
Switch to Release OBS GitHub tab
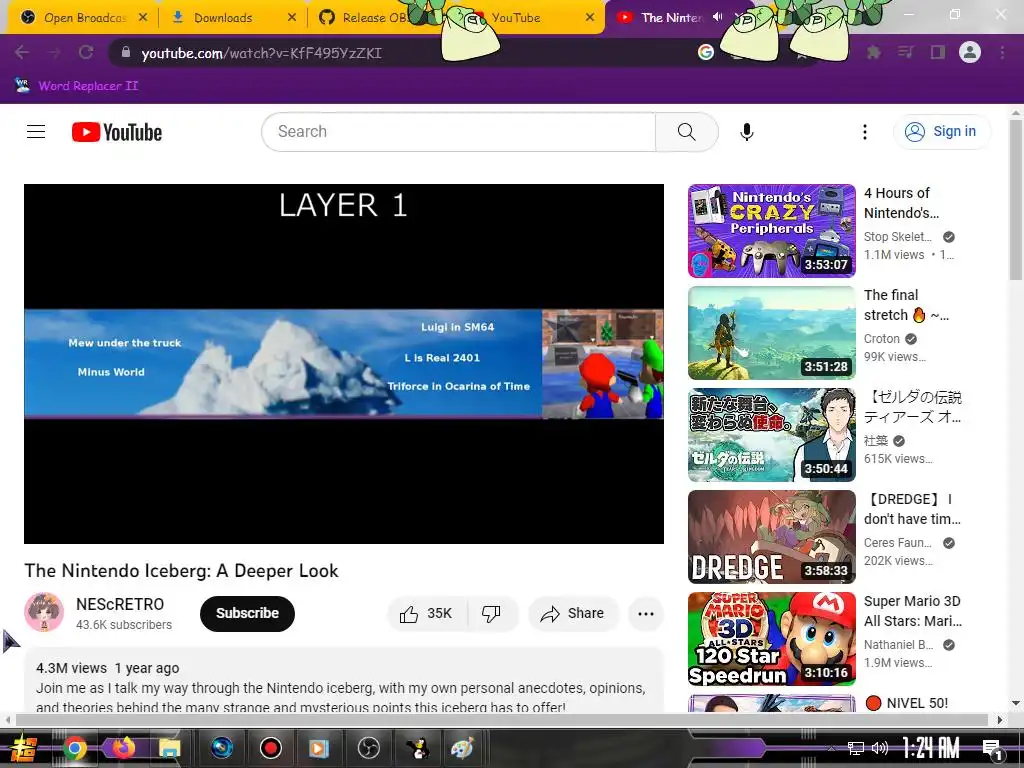(x=374, y=18)
